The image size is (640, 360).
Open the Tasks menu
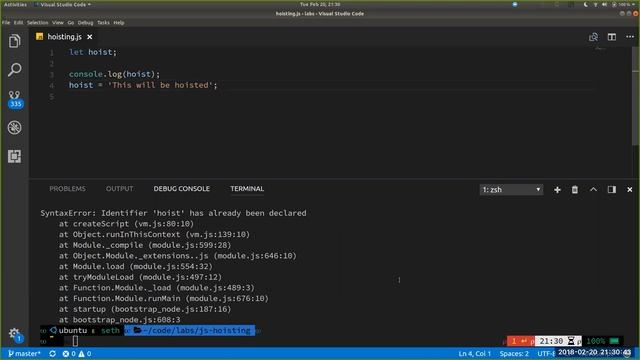[103, 23]
